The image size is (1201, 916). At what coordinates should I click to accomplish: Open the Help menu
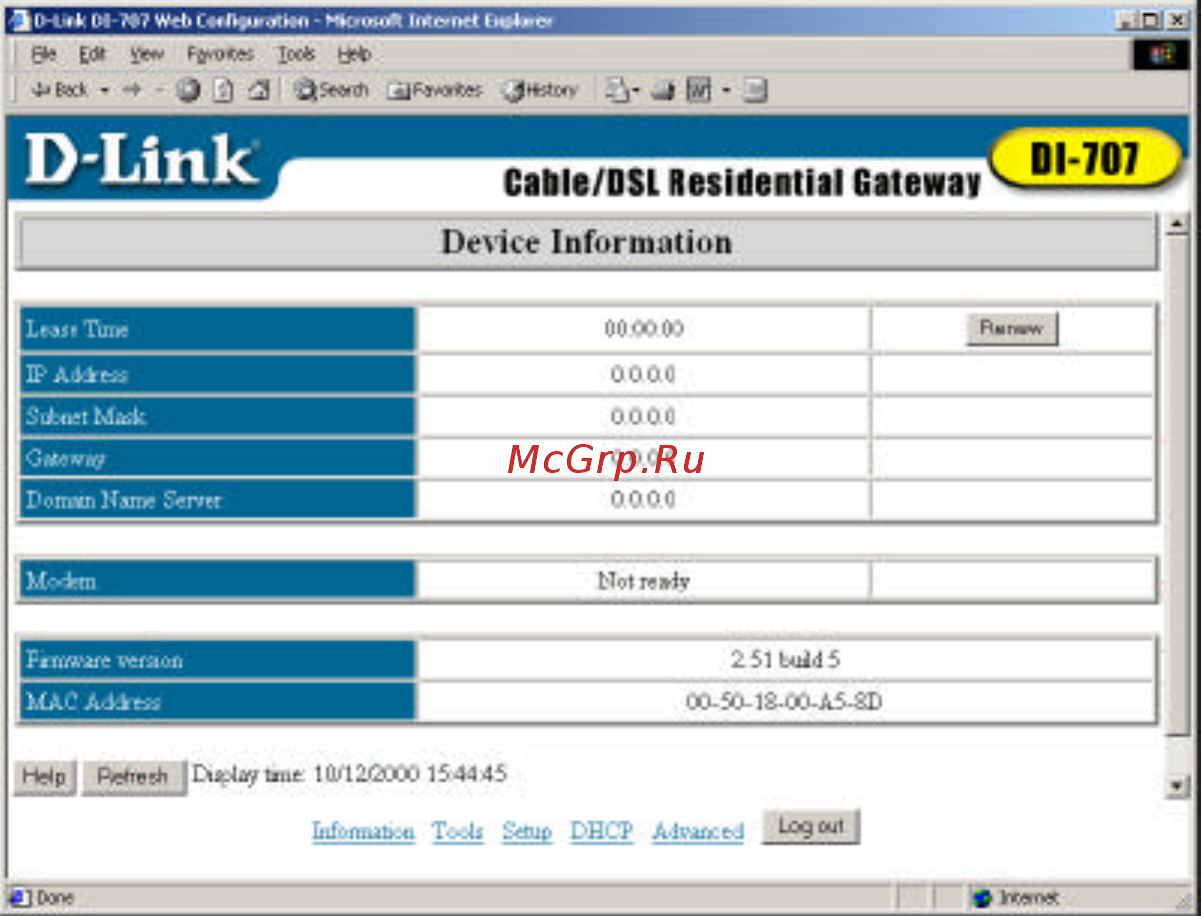[x=354, y=54]
